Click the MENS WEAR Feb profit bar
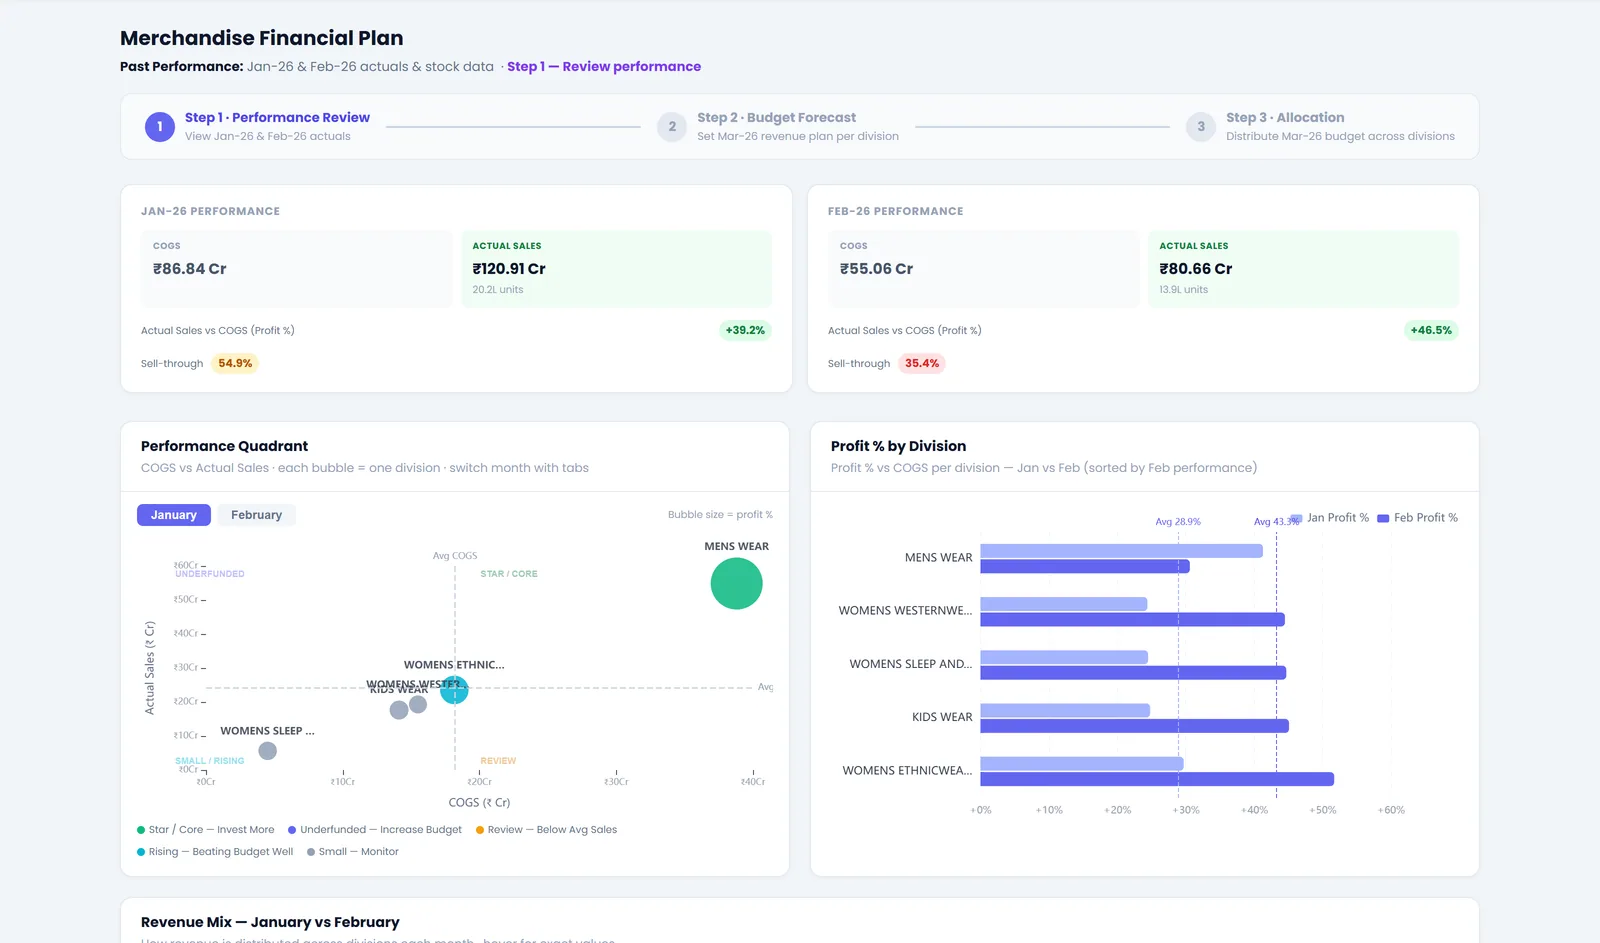The width and height of the screenshot is (1600, 943). point(1085,567)
